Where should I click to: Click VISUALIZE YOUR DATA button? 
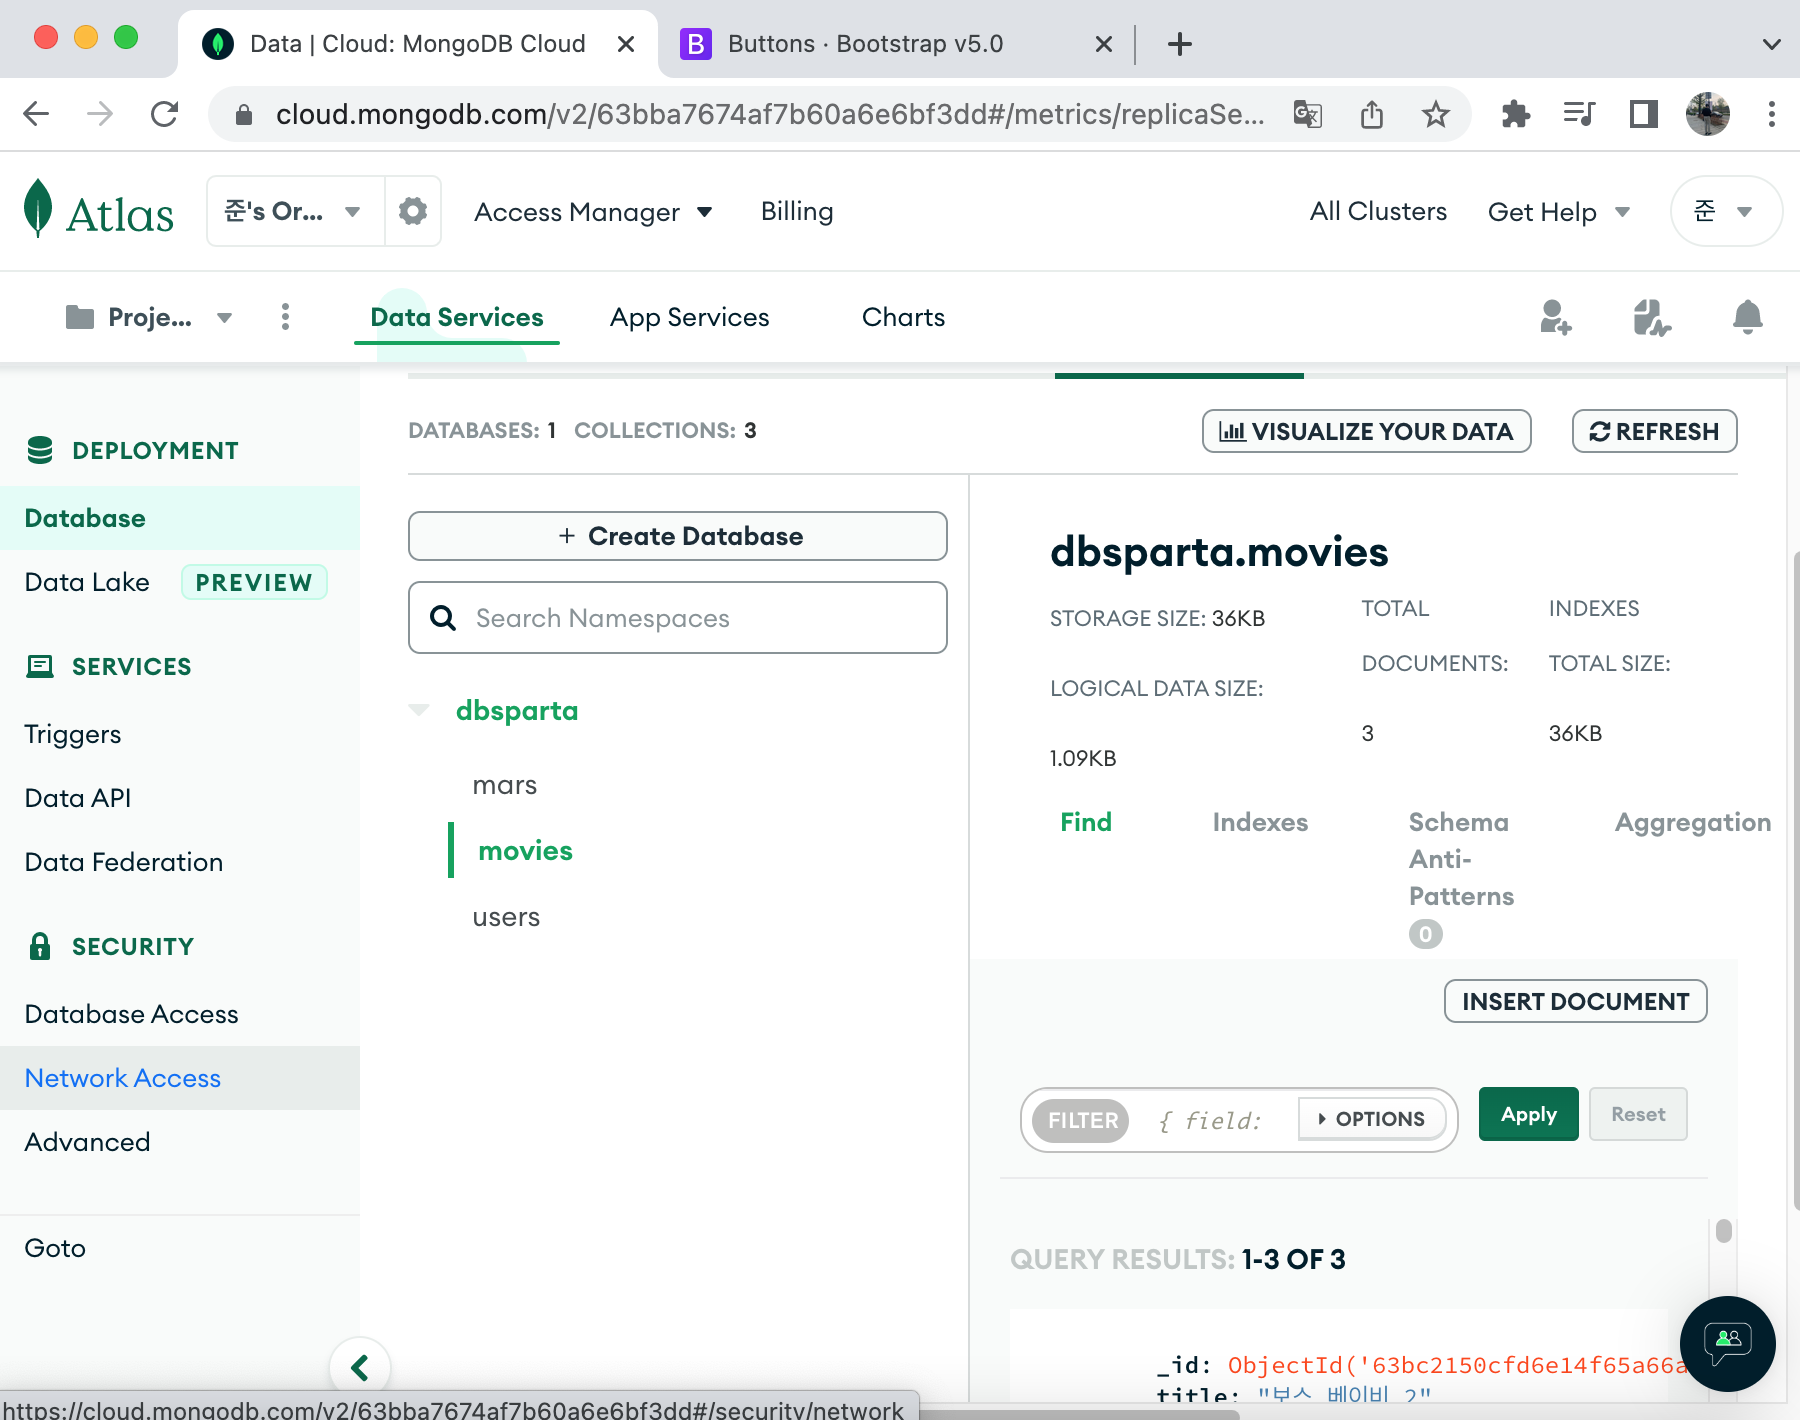click(x=1367, y=431)
